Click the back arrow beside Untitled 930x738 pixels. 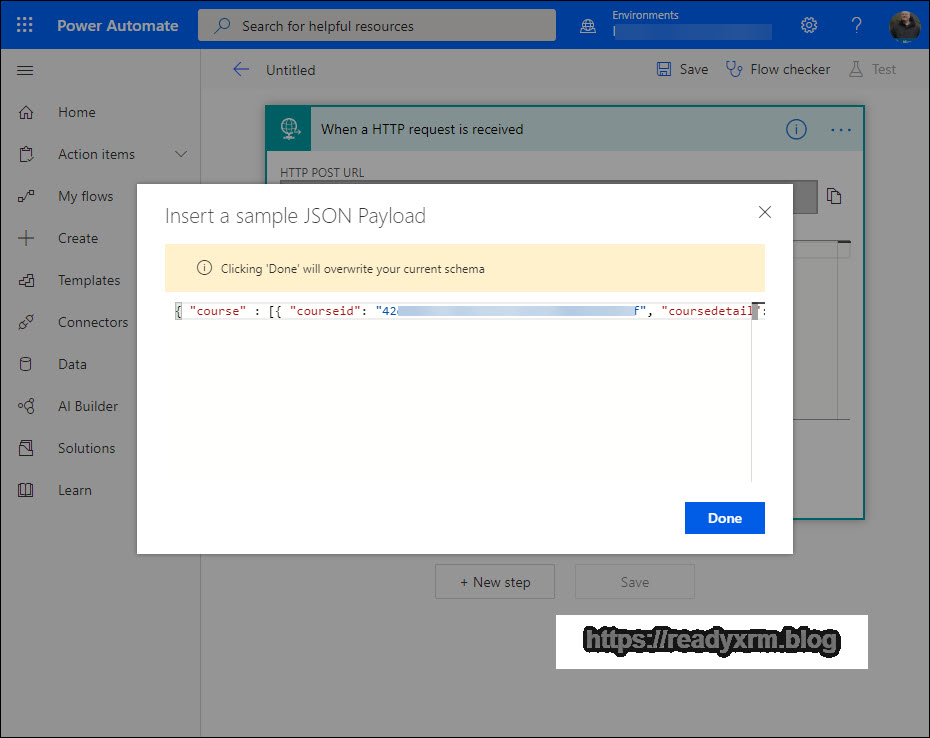[x=240, y=69]
